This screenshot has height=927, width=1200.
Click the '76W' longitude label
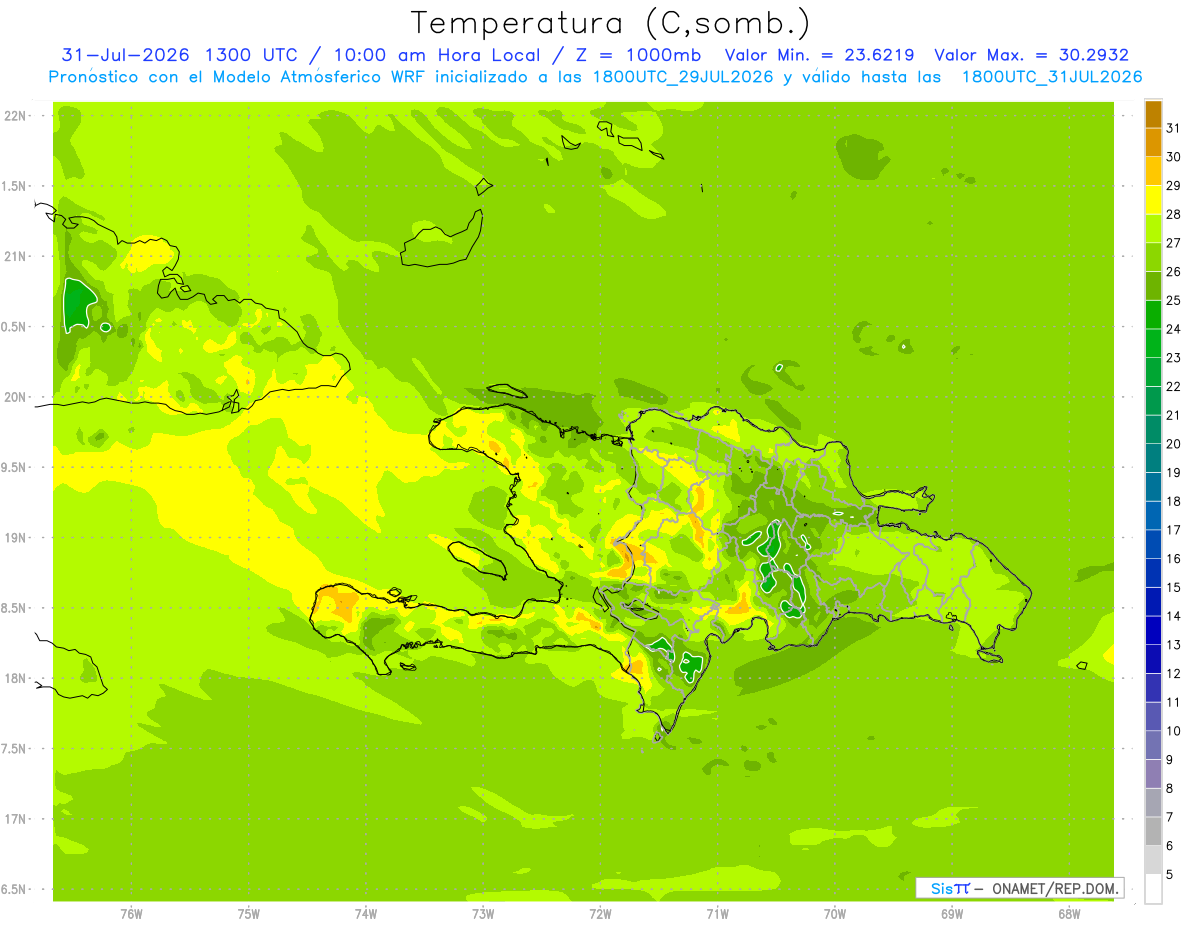click(131, 914)
